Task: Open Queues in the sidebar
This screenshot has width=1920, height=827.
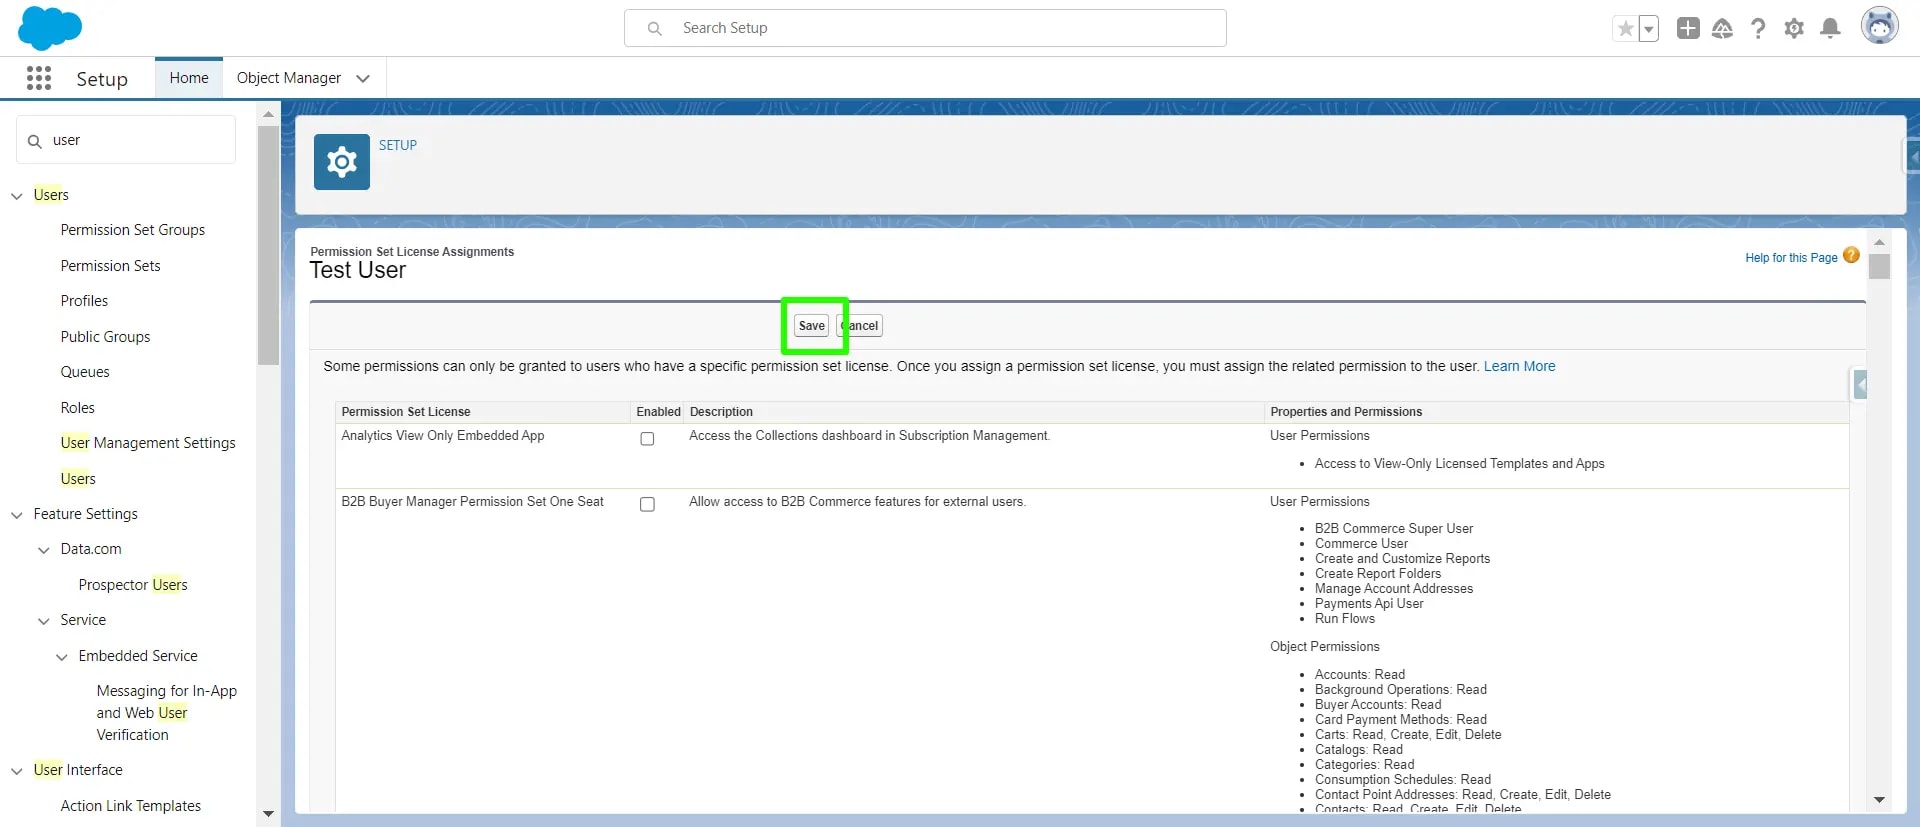Action: (x=85, y=372)
